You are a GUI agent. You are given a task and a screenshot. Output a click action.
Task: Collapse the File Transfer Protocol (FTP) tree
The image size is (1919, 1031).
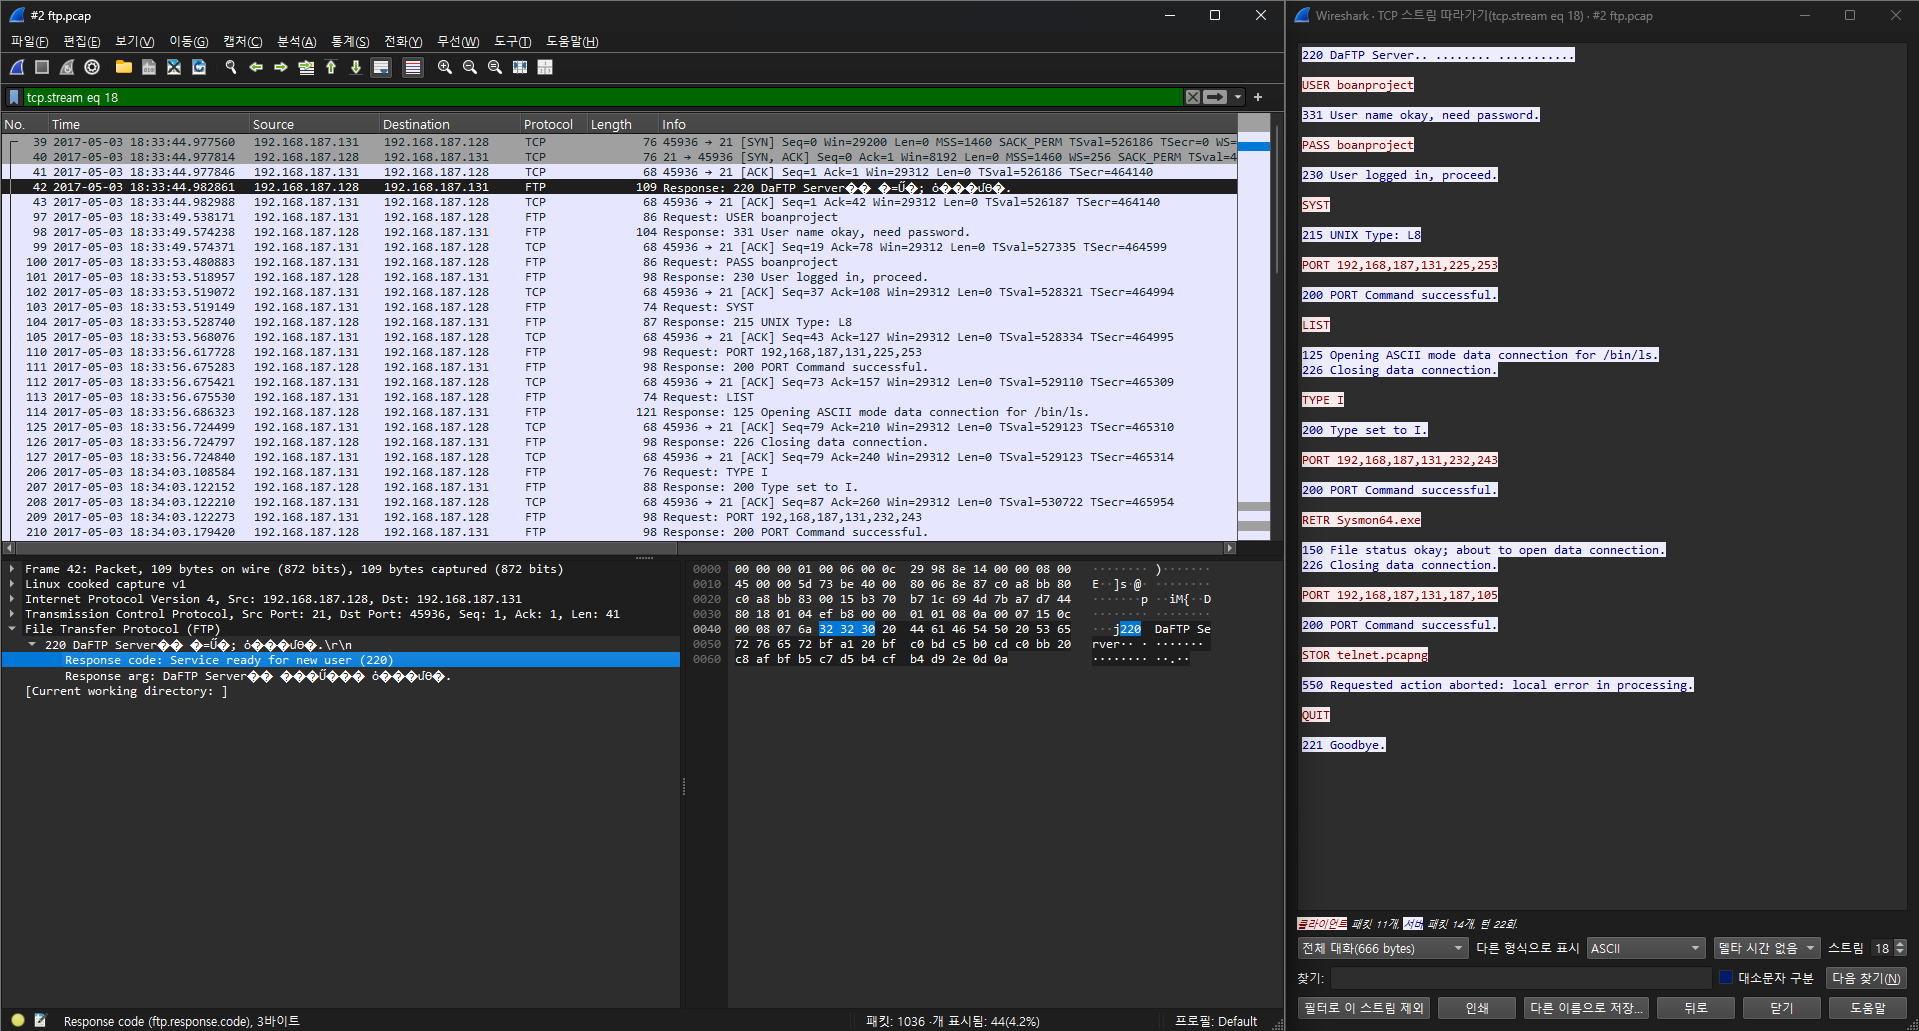coord(12,629)
